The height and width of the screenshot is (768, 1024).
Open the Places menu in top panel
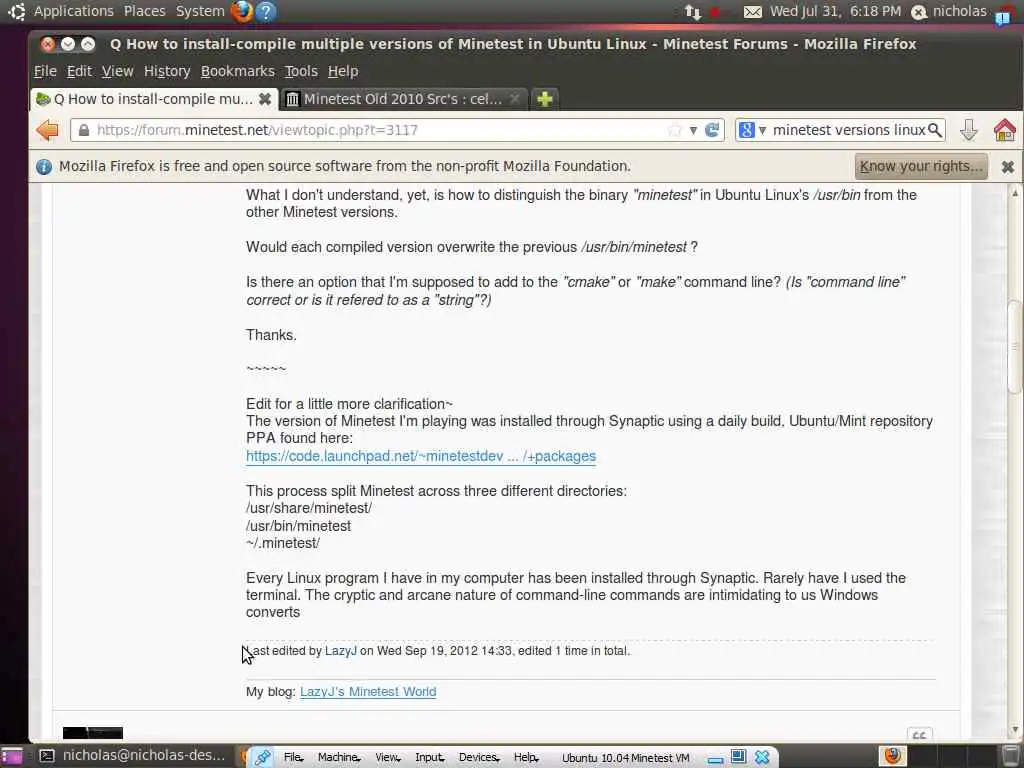[145, 12]
